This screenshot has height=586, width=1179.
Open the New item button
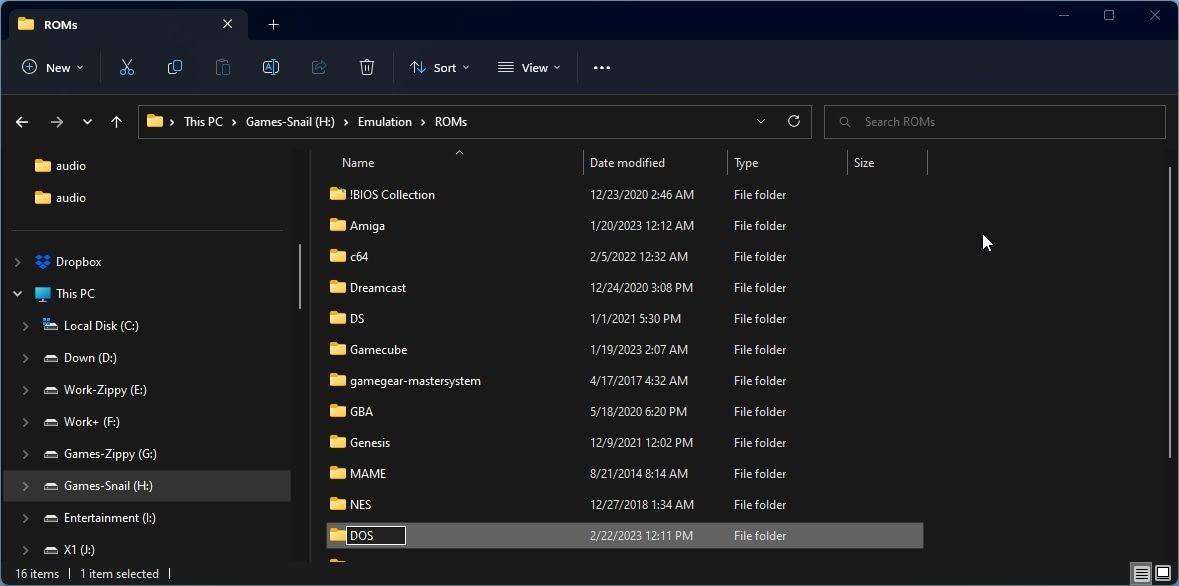(x=52, y=67)
